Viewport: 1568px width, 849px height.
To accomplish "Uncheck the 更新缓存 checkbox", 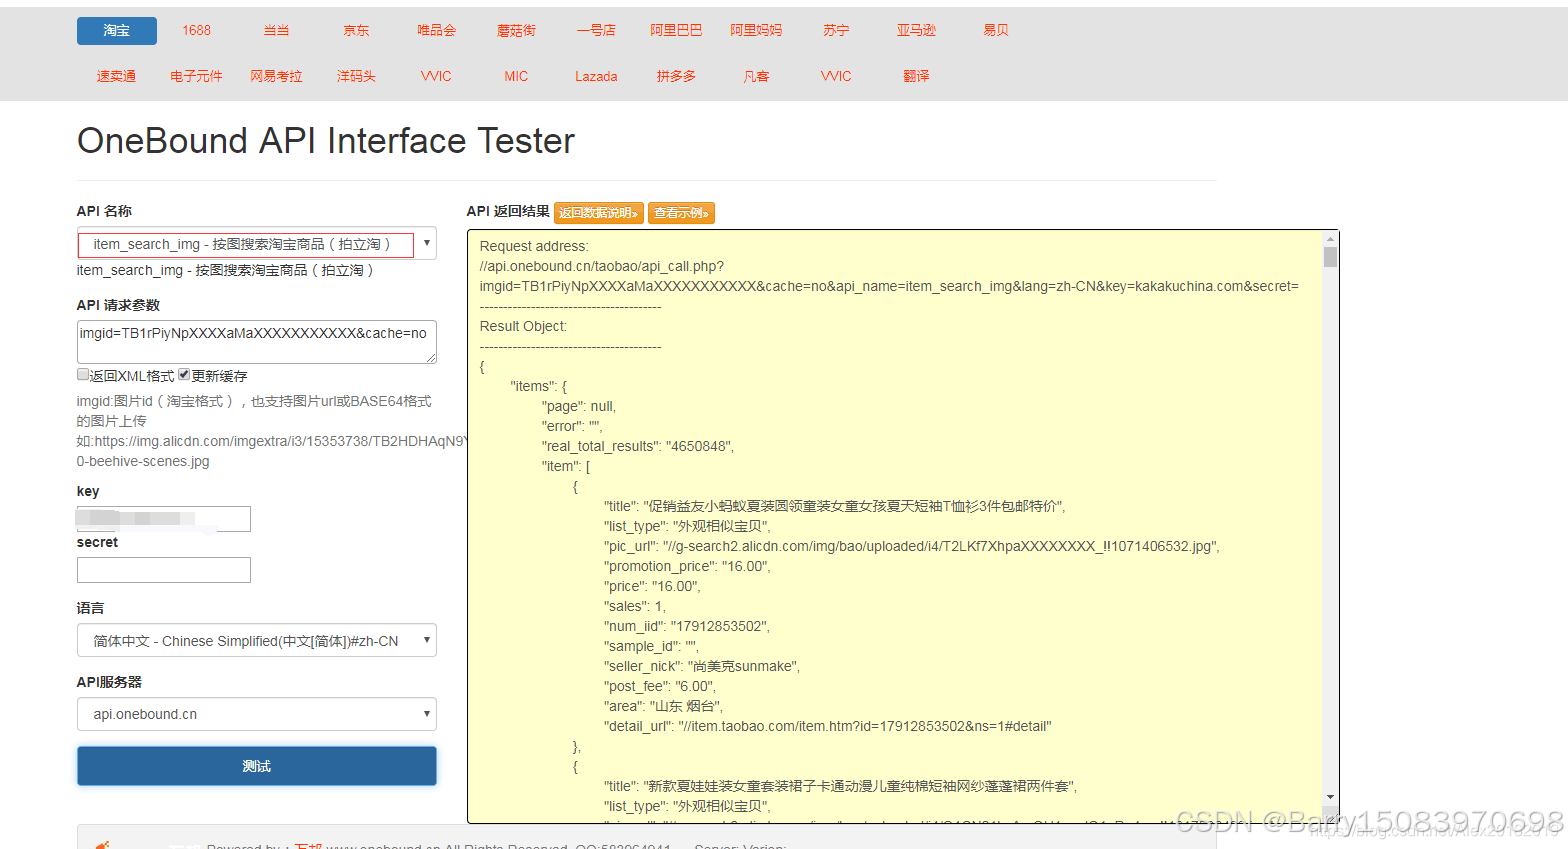I will point(184,375).
